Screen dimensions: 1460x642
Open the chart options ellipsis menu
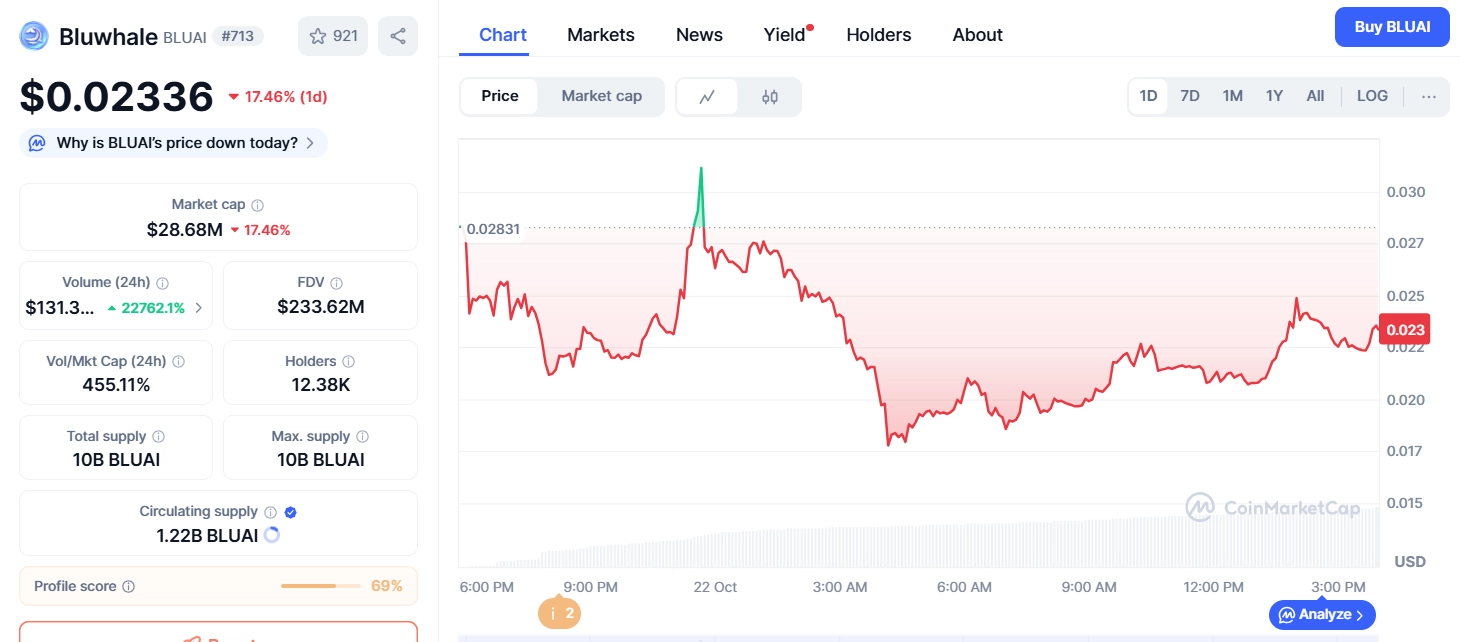(1428, 96)
